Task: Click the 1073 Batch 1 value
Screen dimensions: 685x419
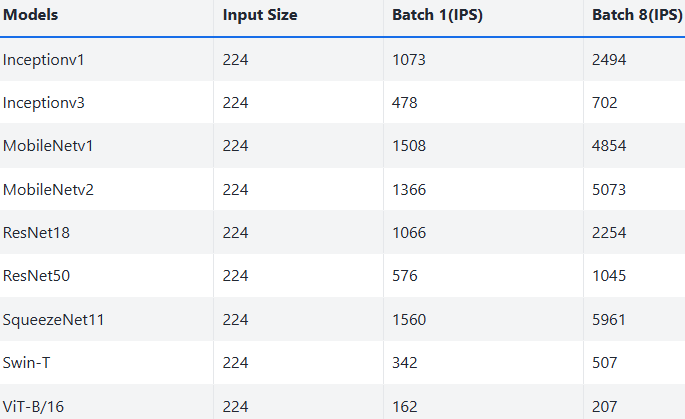Action: [x=409, y=60]
